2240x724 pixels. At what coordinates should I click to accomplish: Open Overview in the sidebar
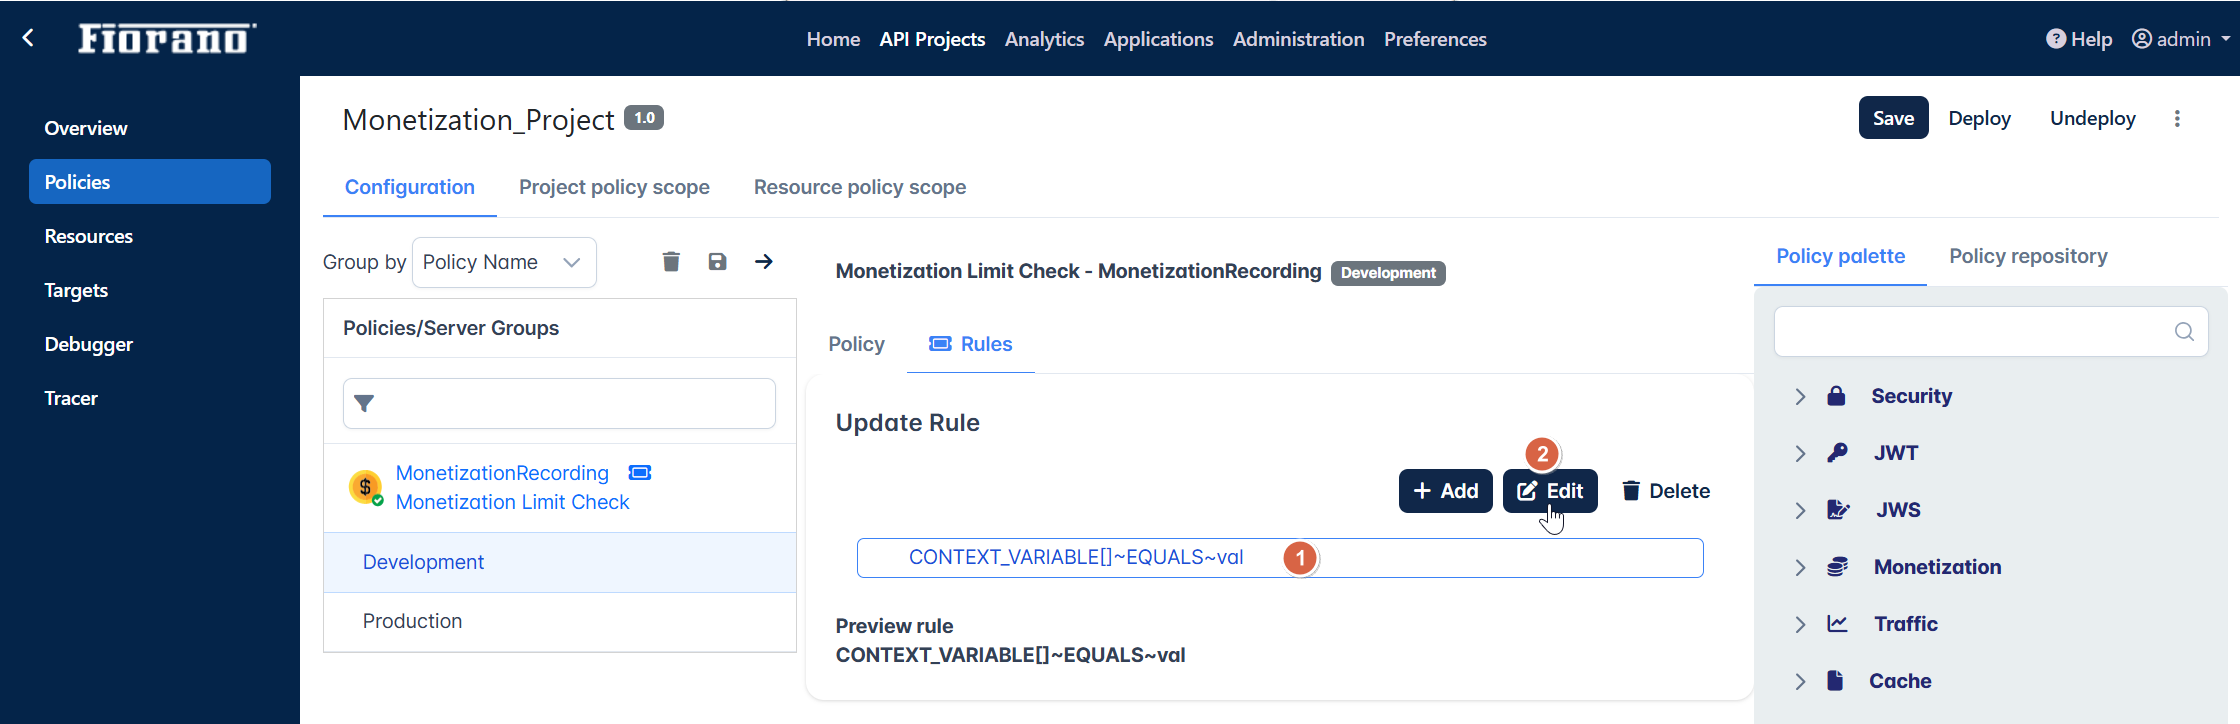pyautogui.click(x=86, y=128)
